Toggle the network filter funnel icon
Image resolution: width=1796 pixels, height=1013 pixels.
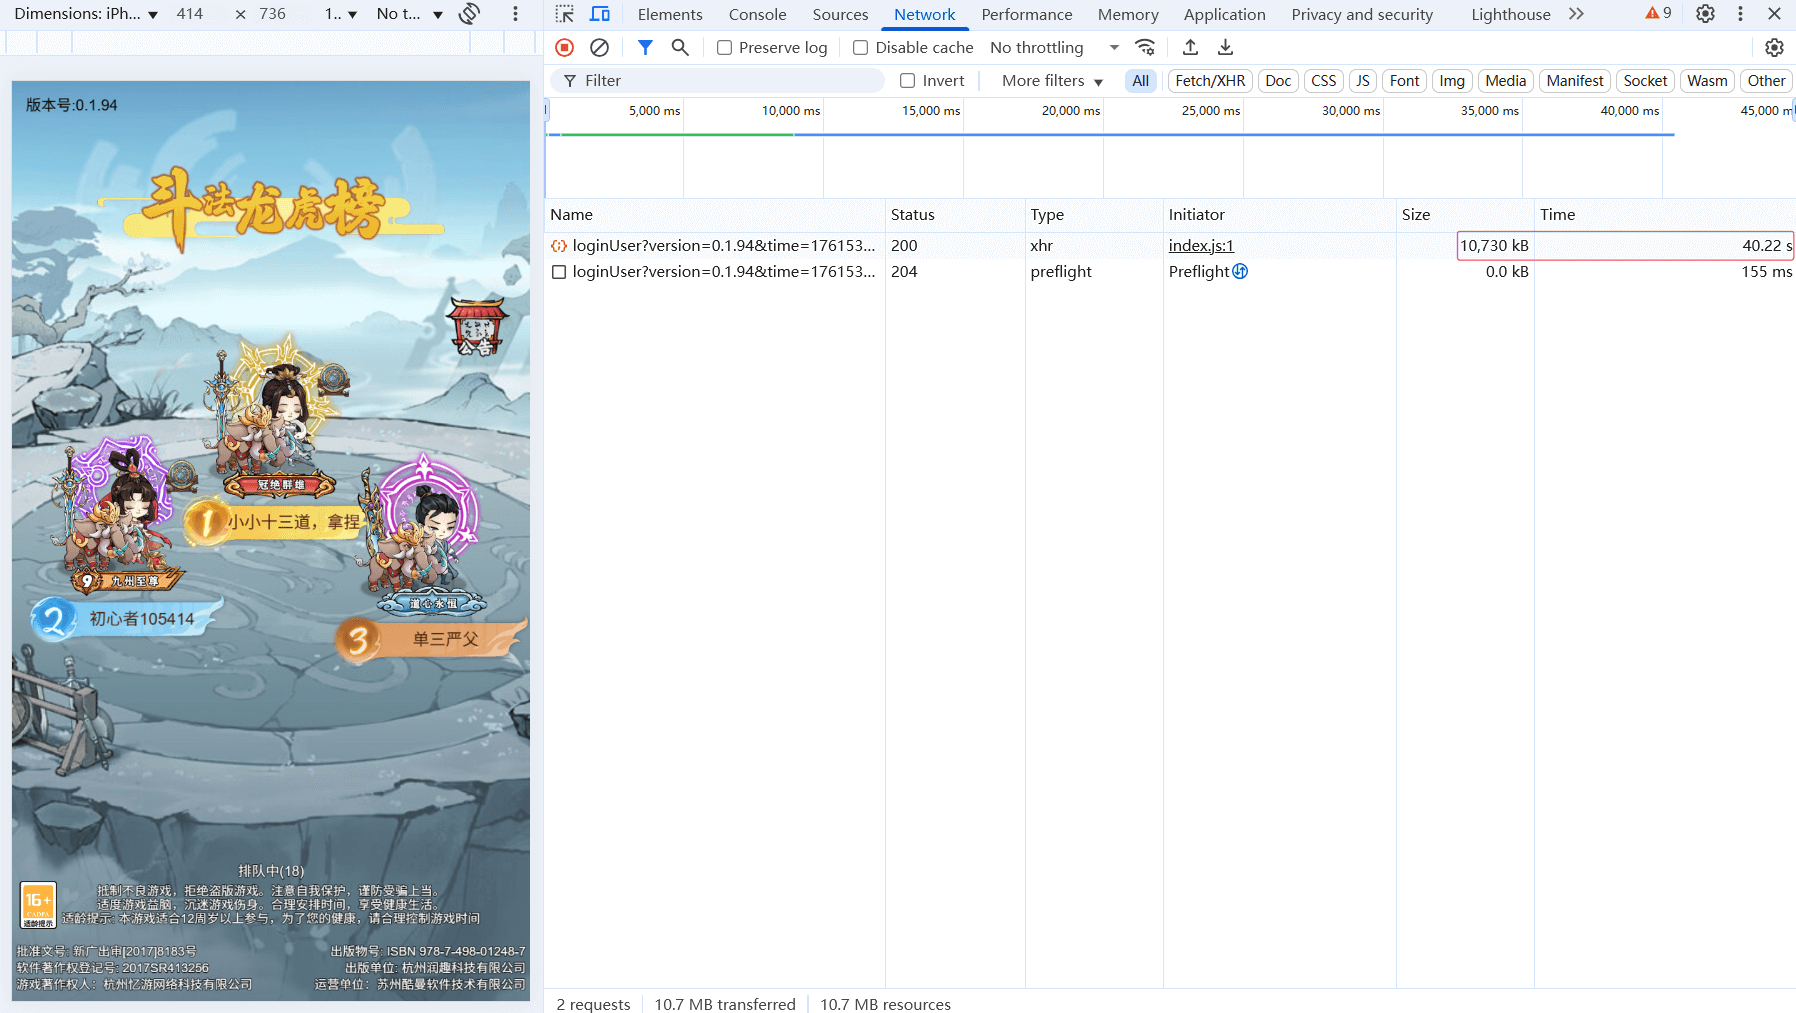[645, 47]
